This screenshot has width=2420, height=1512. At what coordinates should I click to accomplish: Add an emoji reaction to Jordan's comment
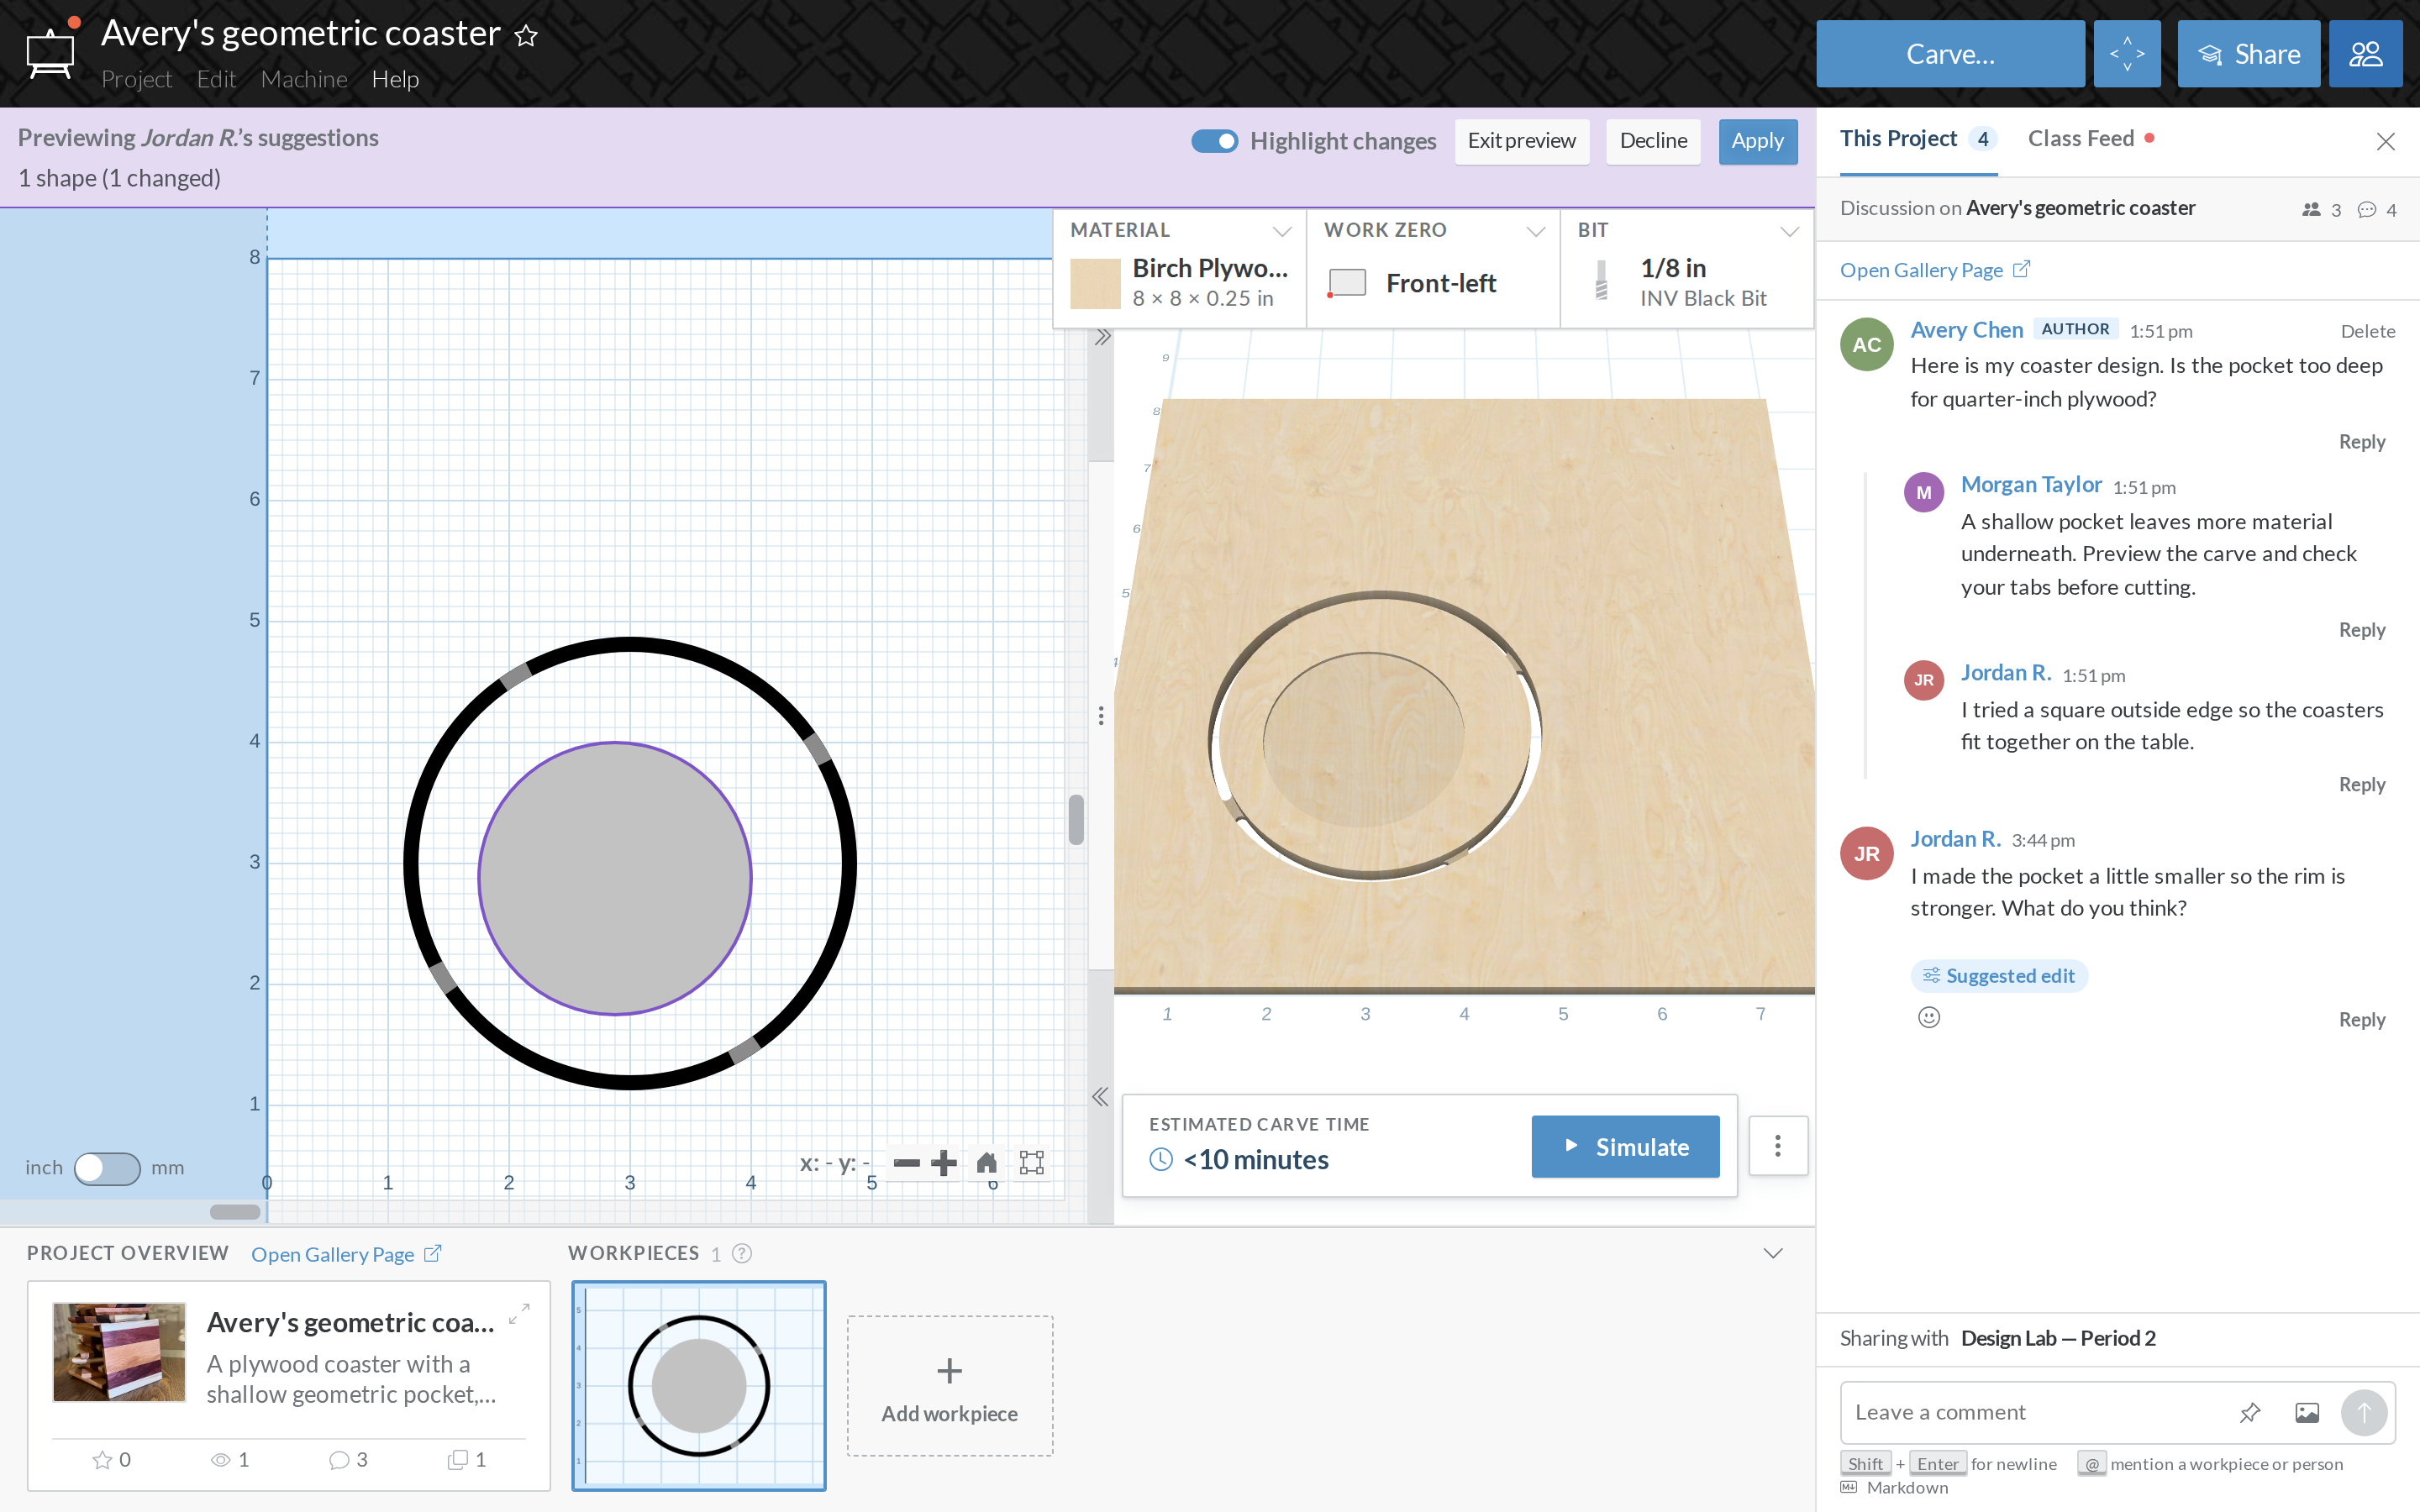1928,1018
